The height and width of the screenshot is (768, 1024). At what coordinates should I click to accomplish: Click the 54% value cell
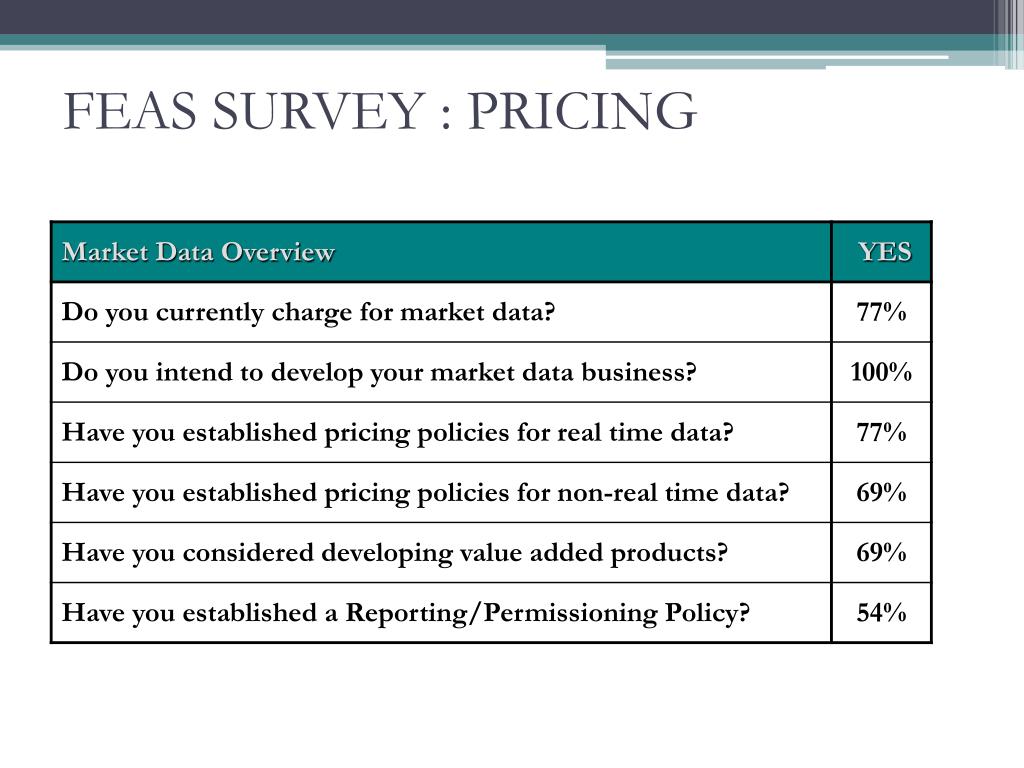tap(882, 613)
